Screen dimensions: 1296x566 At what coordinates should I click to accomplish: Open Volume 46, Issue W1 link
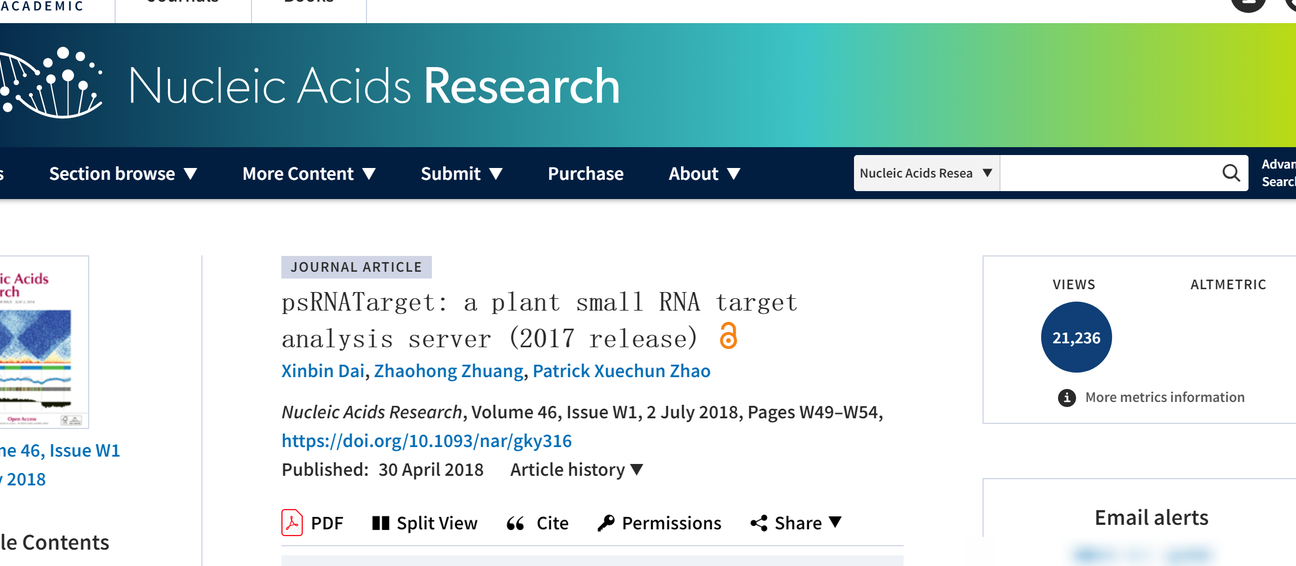click(60, 450)
